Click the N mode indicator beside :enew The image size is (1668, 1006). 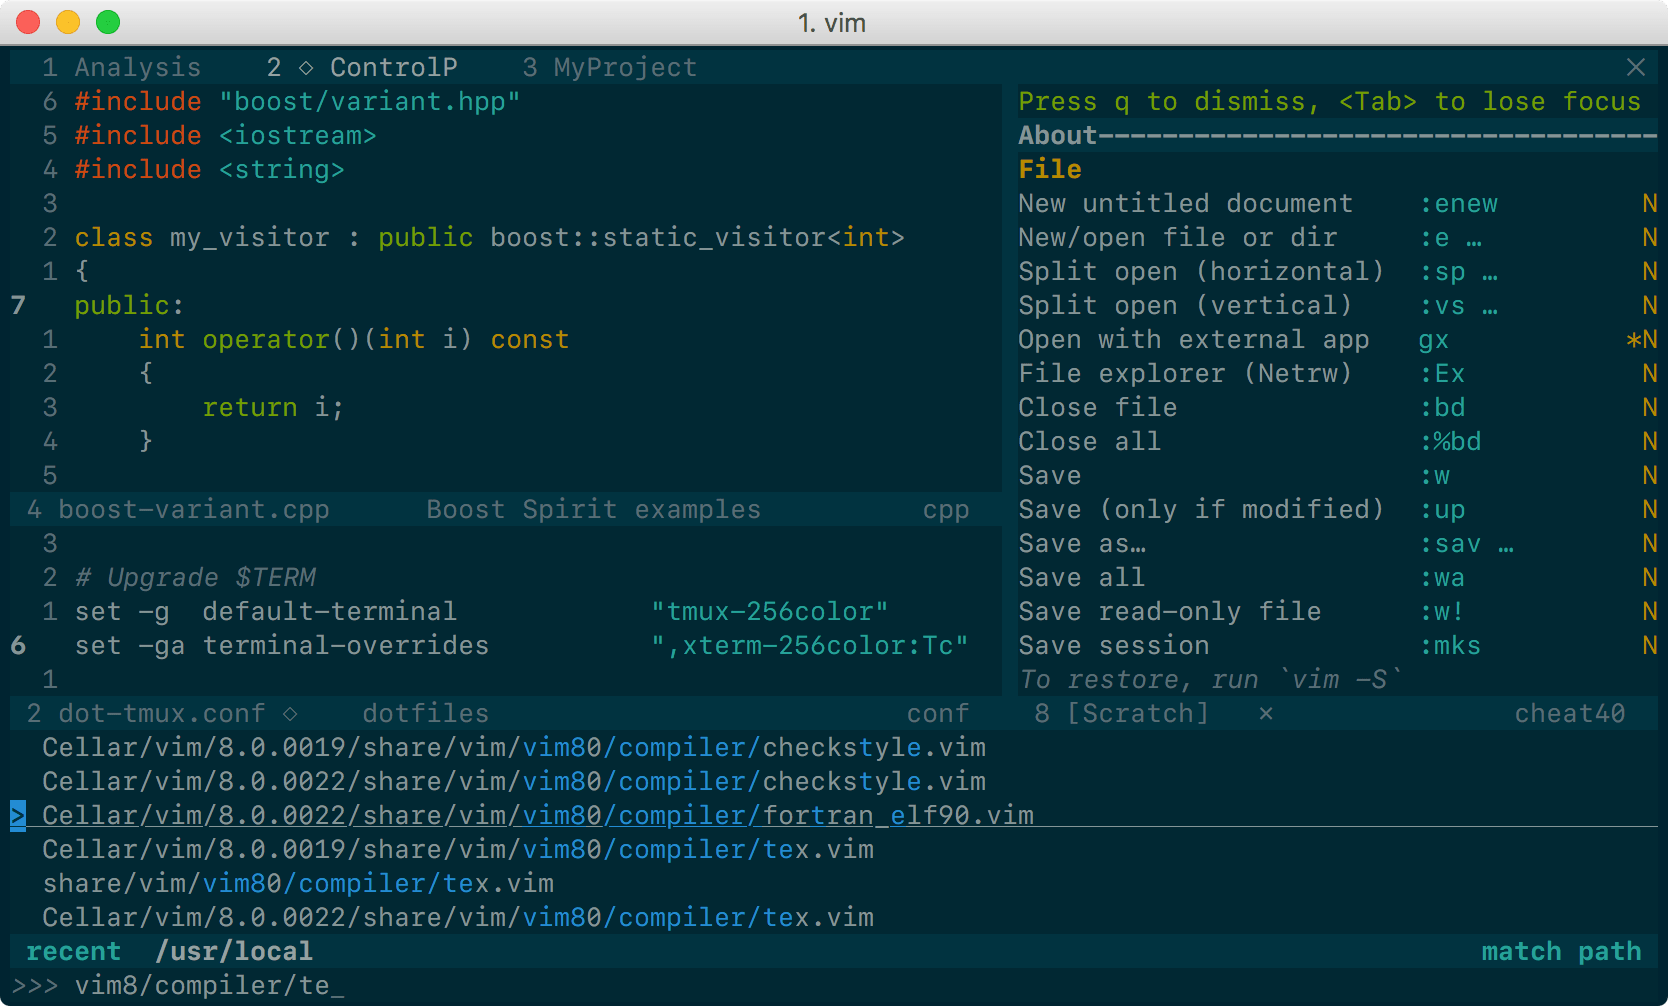pos(1651,203)
